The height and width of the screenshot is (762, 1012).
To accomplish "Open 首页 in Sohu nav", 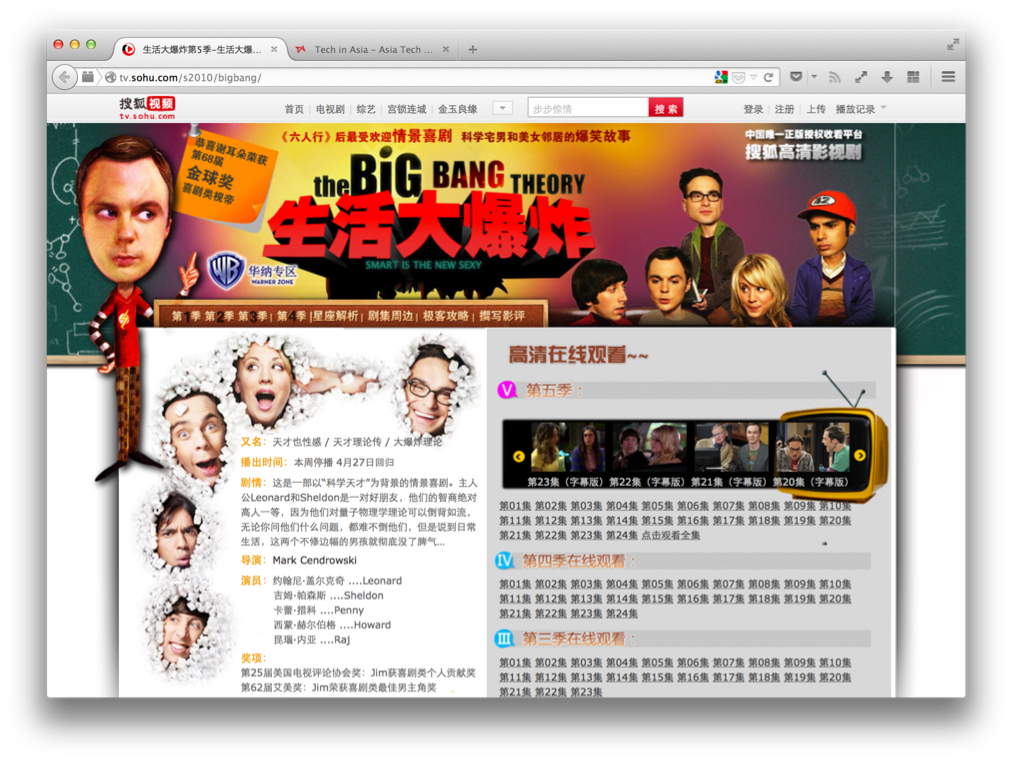I will click(x=294, y=109).
